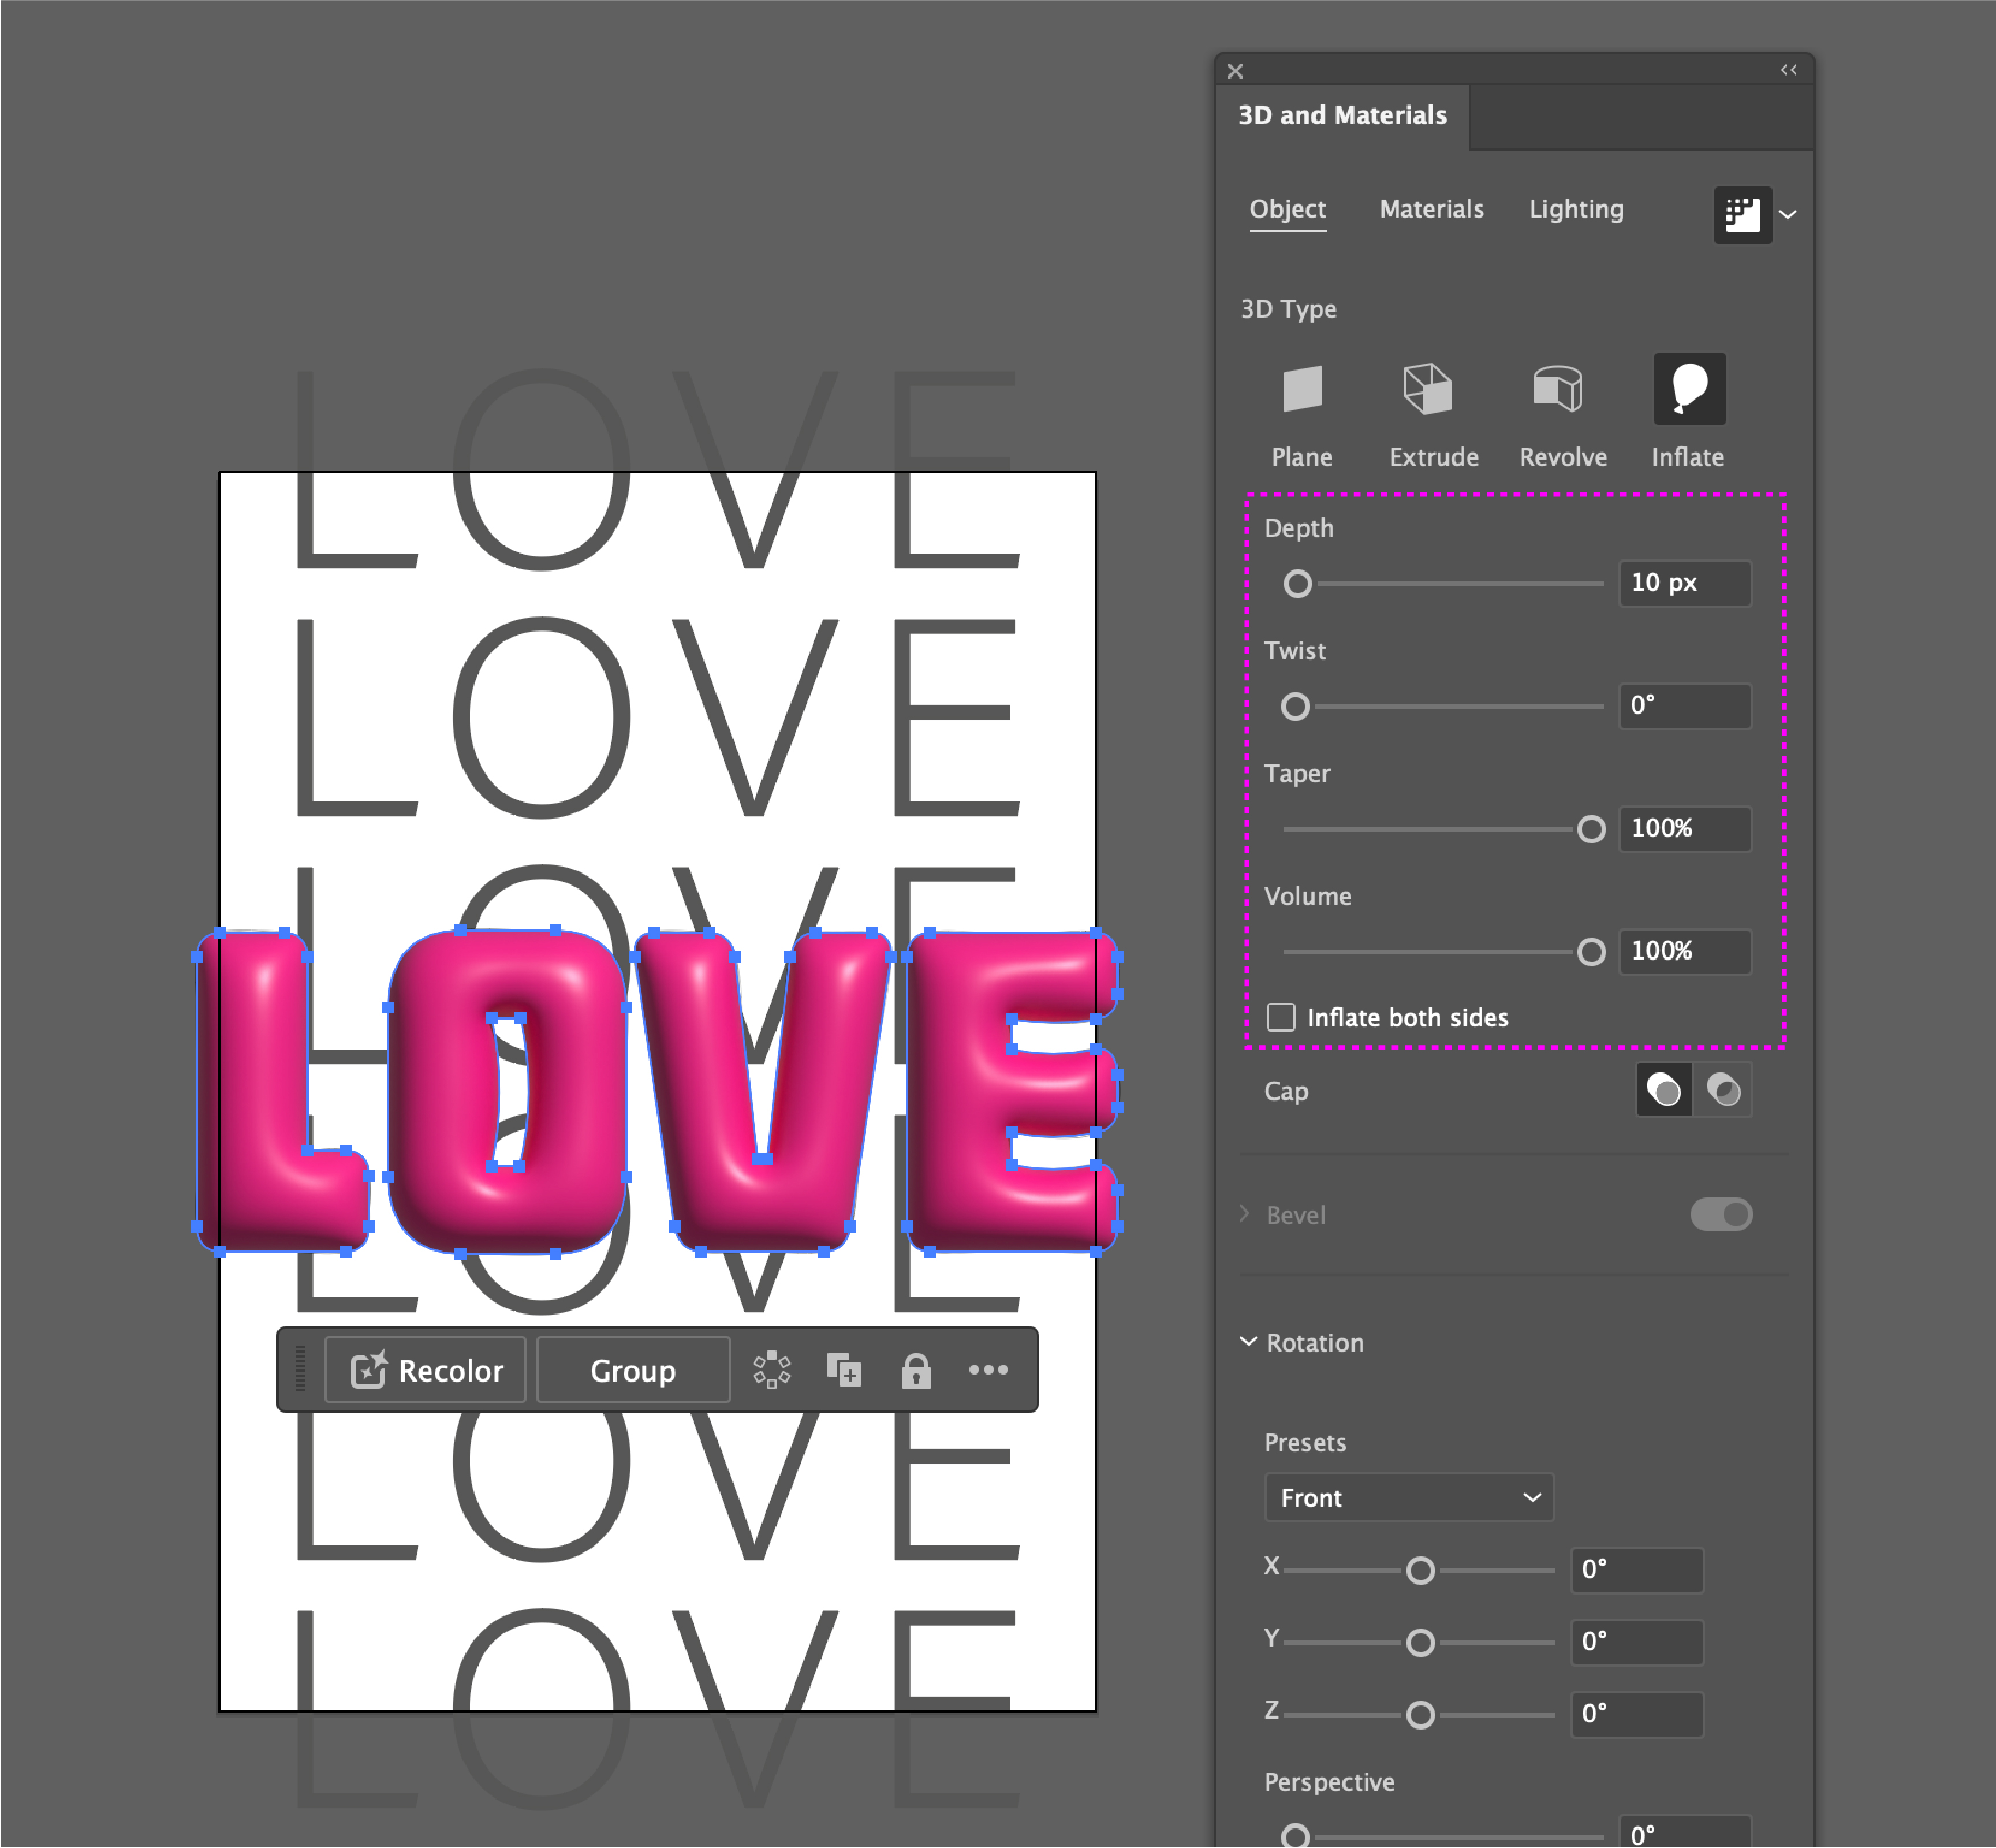
Task: Open the Front presets dropdown
Action: (x=1408, y=1497)
